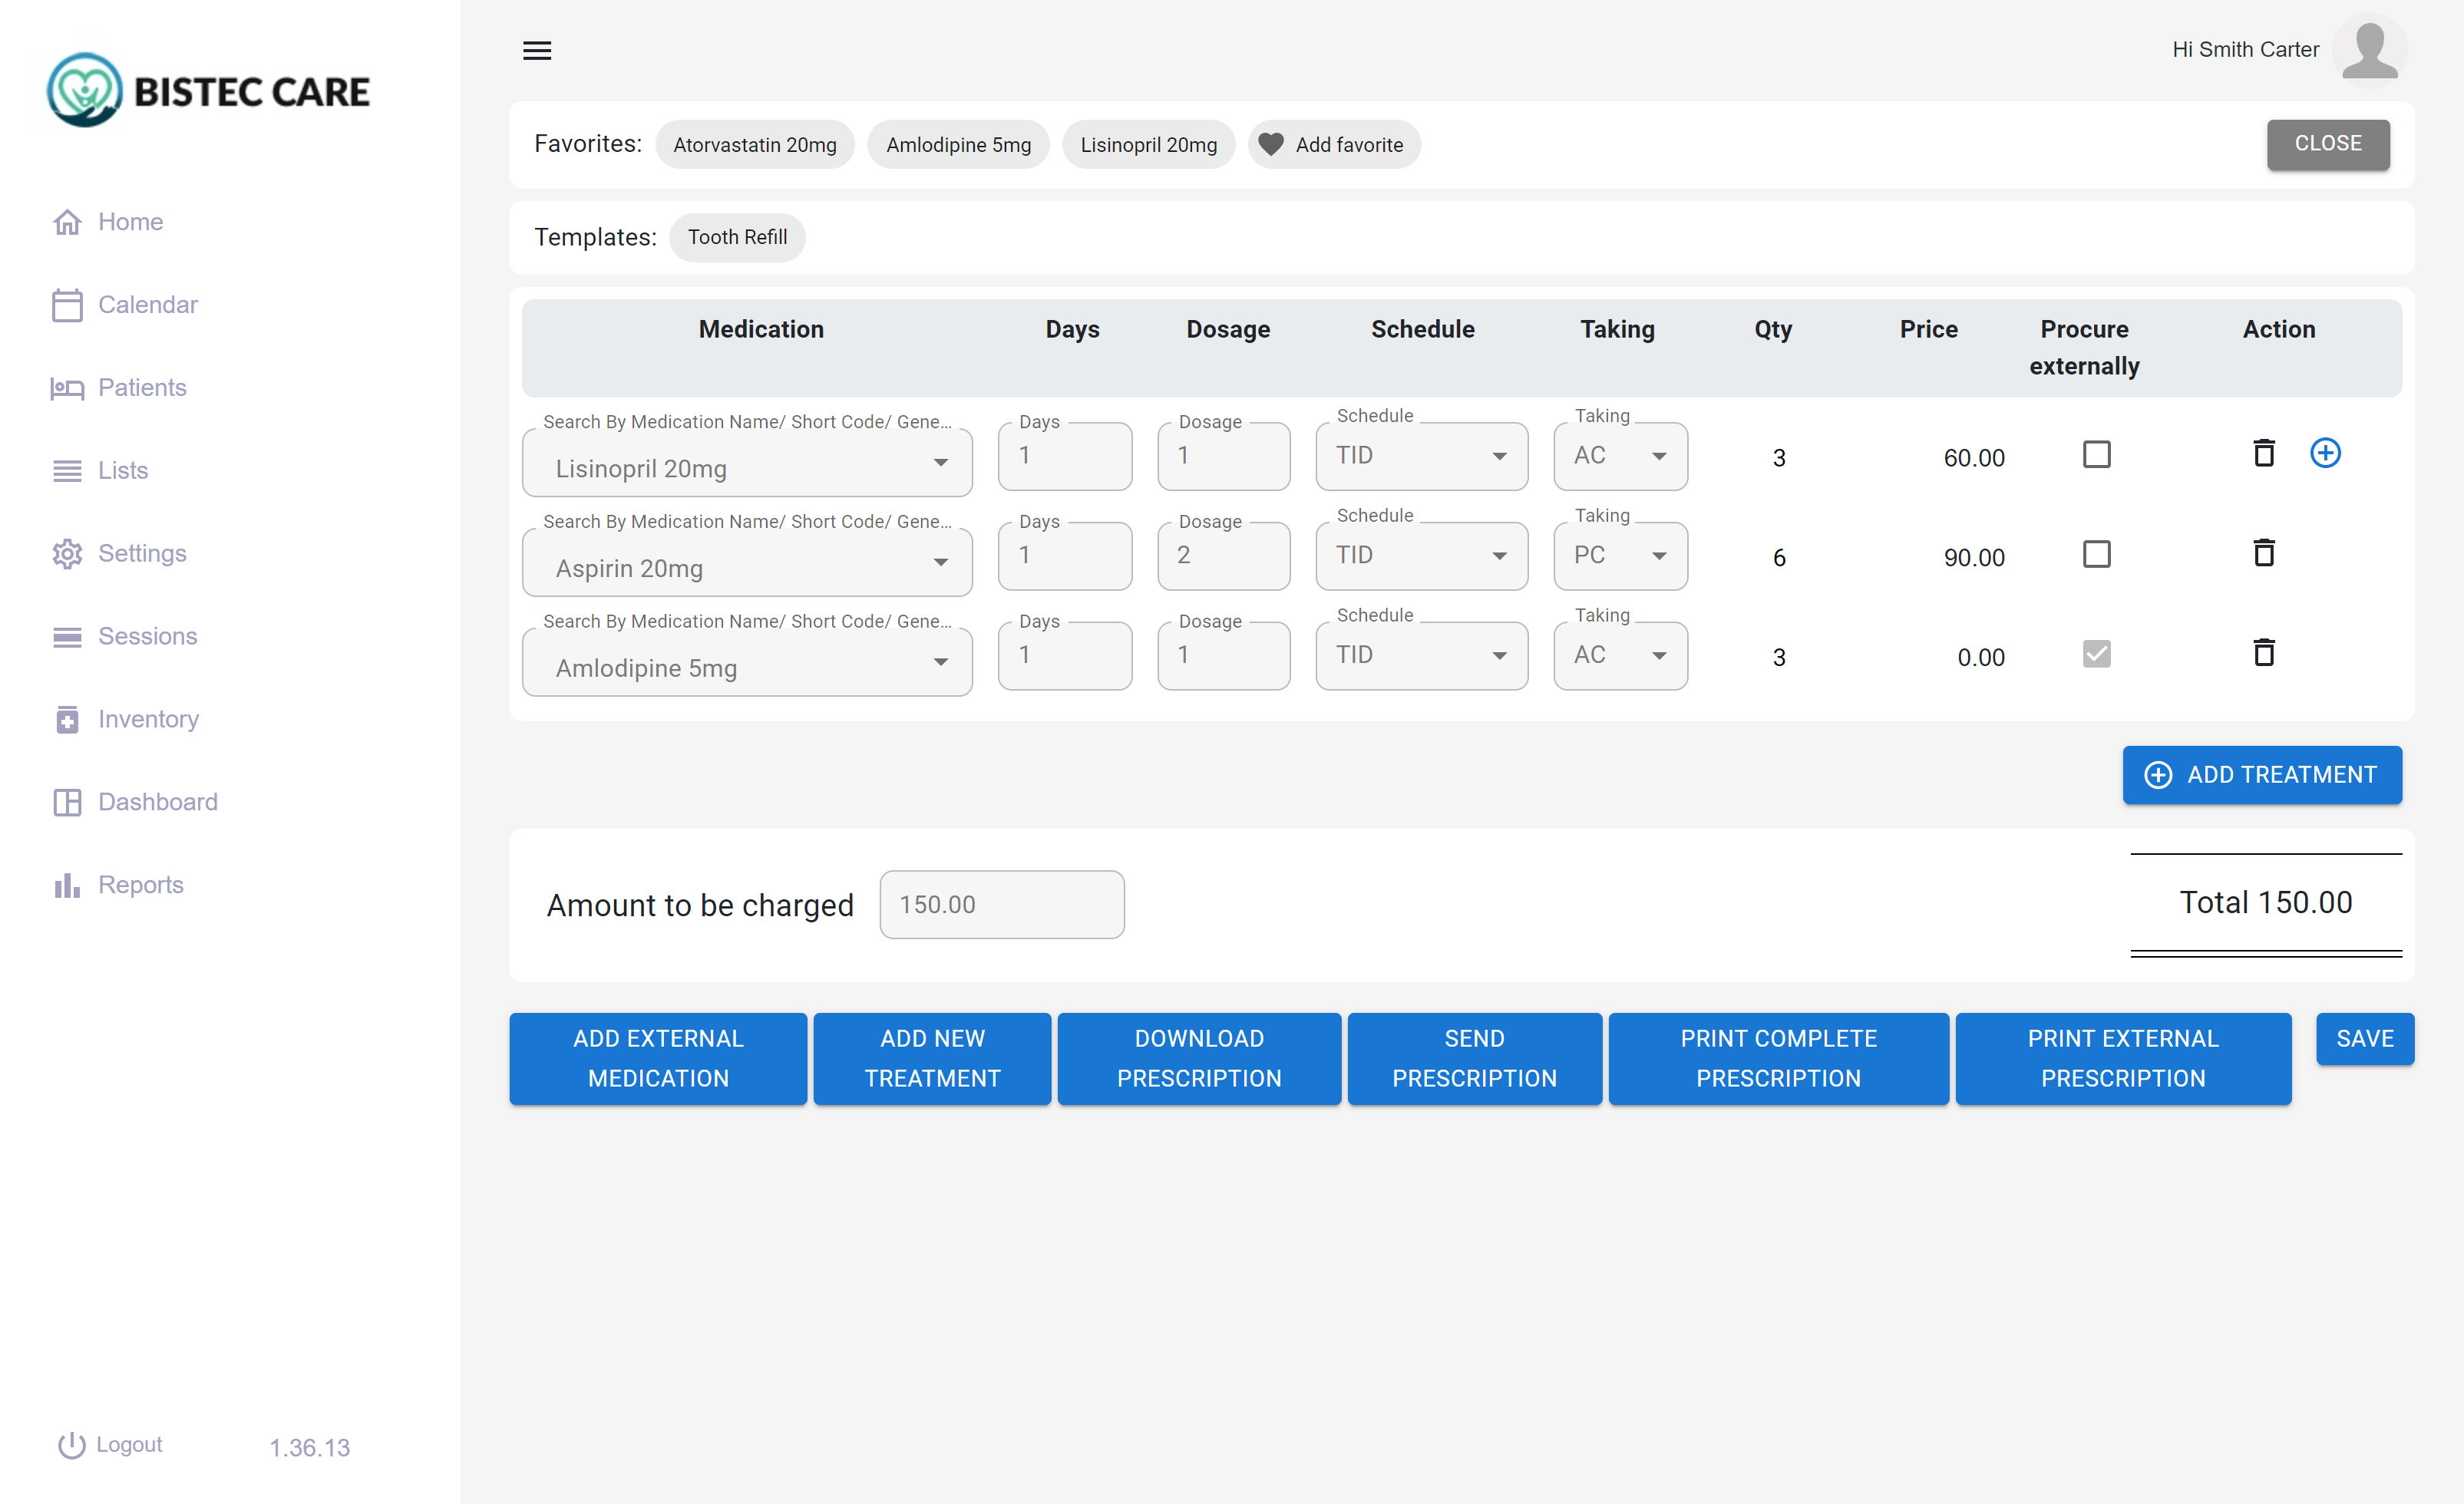
Task: Remove the Amlodipine 5mg row via trash icon
Action: (2263, 653)
